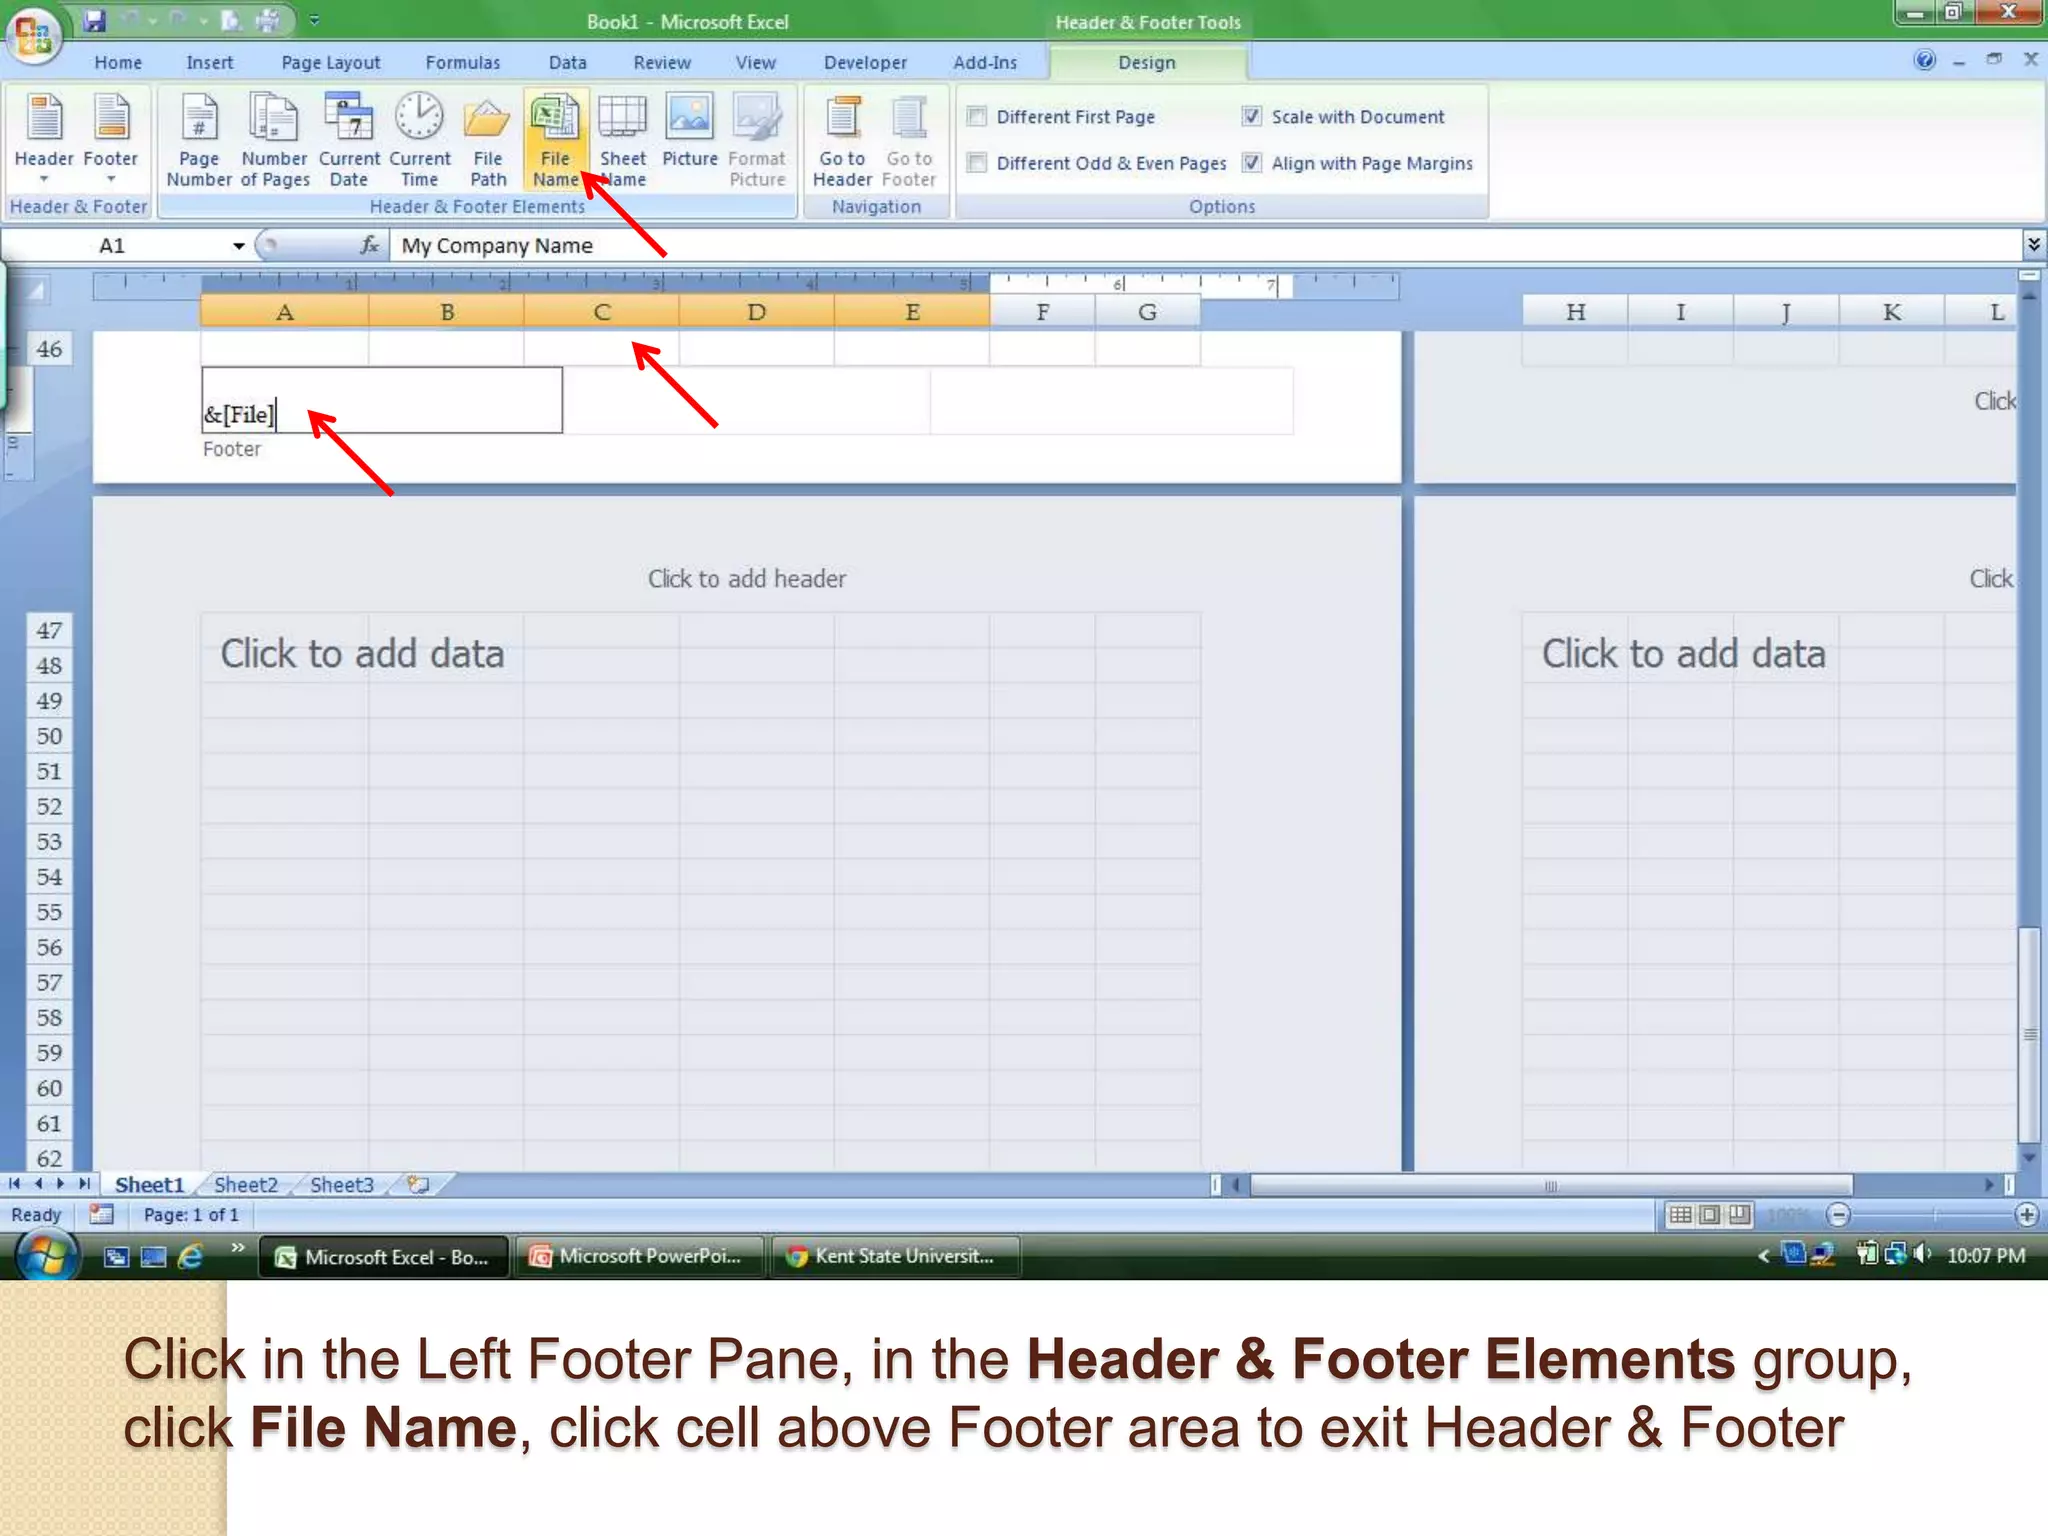Toggle Different First Page checkbox
2048x1536 pixels.
(977, 117)
